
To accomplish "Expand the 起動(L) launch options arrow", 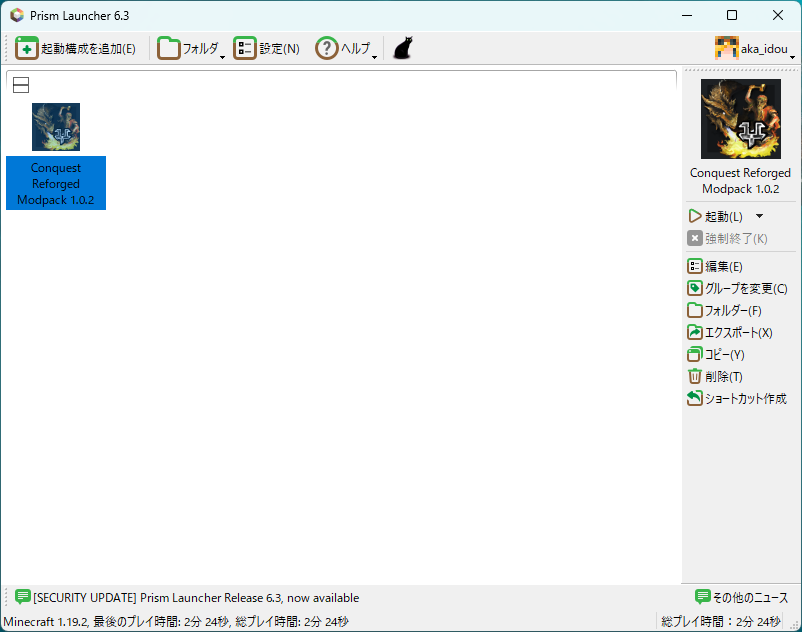I will [x=760, y=216].
